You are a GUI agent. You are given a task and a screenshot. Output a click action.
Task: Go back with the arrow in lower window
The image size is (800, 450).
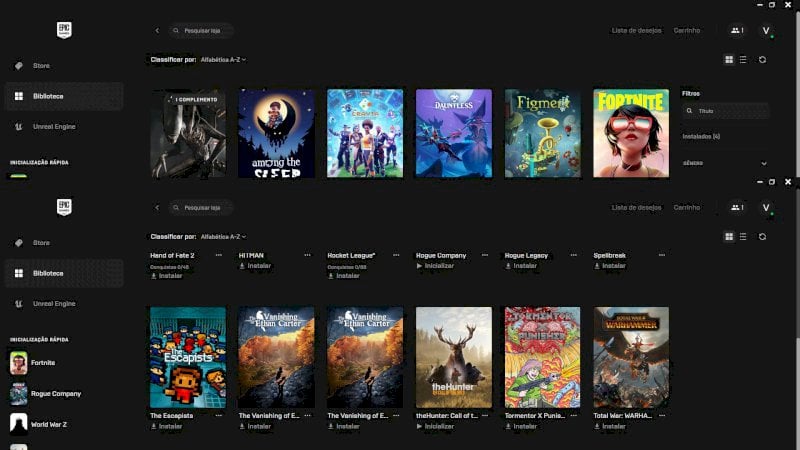[157, 208]
